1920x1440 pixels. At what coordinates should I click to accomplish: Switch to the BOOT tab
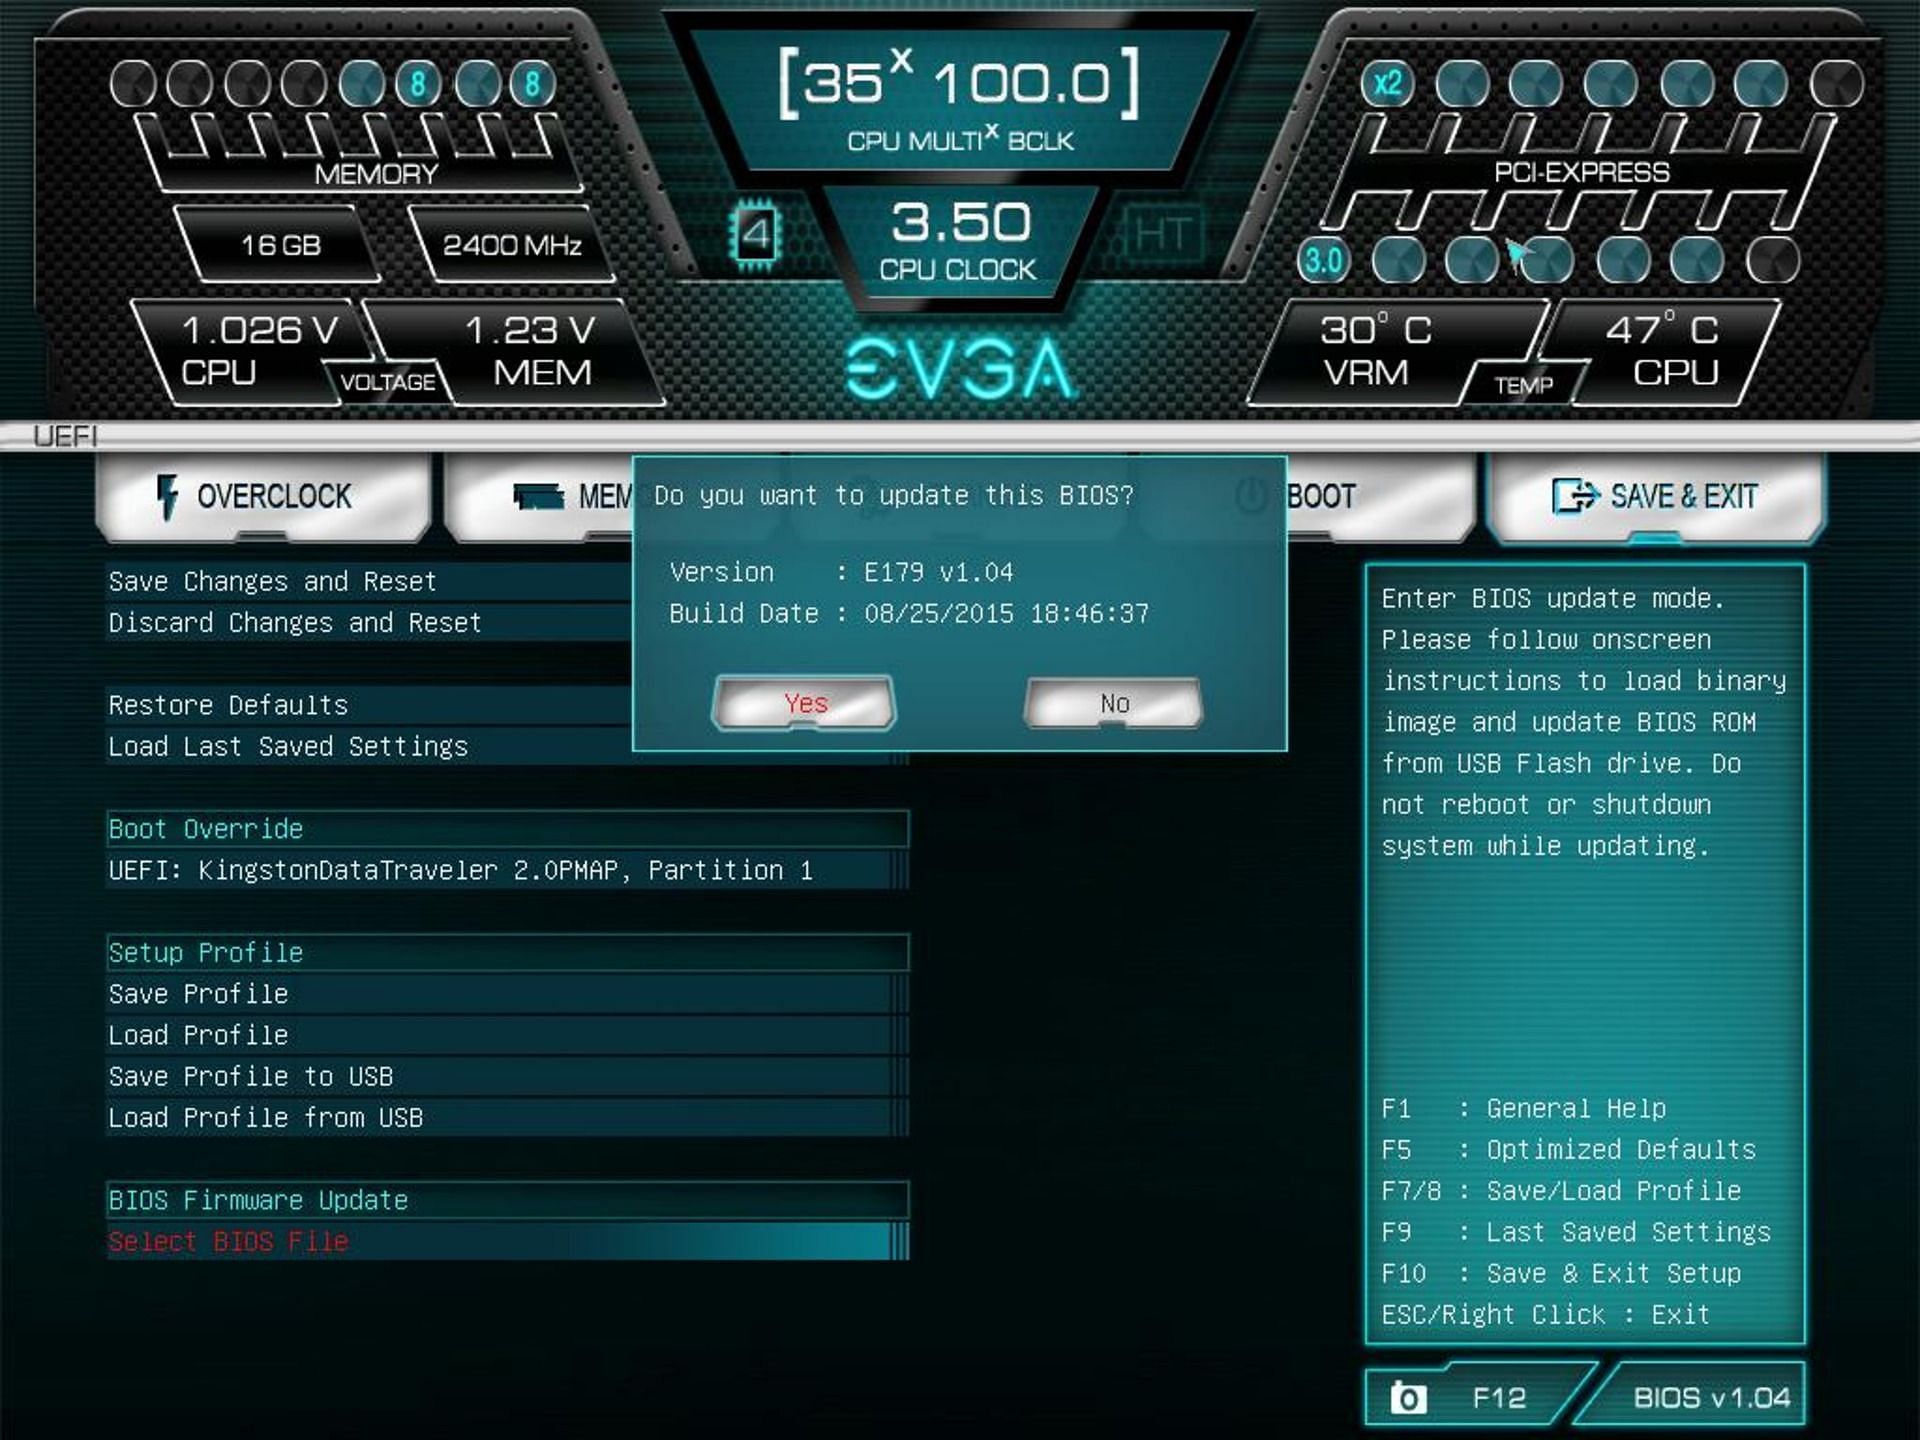click(x=1380, y=497)
